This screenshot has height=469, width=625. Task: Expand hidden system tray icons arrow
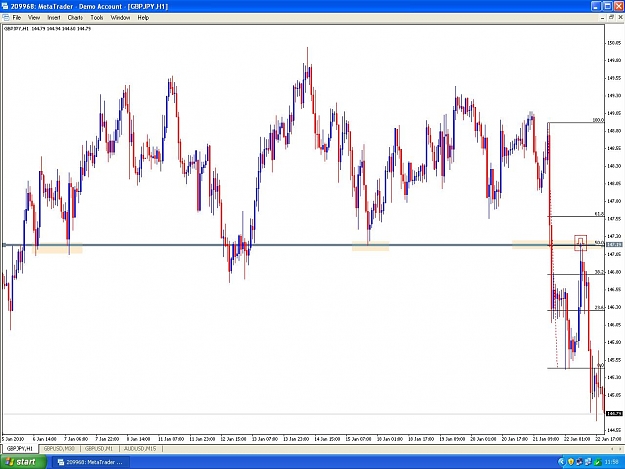[562, 462]
